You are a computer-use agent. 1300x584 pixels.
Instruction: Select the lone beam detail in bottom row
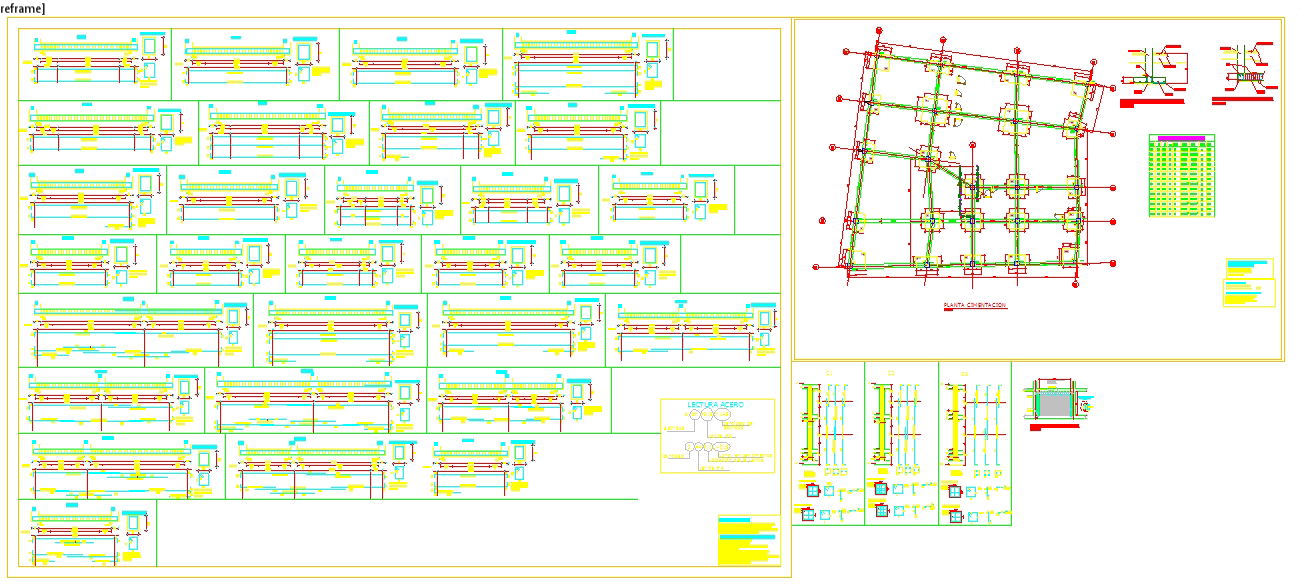88,534
